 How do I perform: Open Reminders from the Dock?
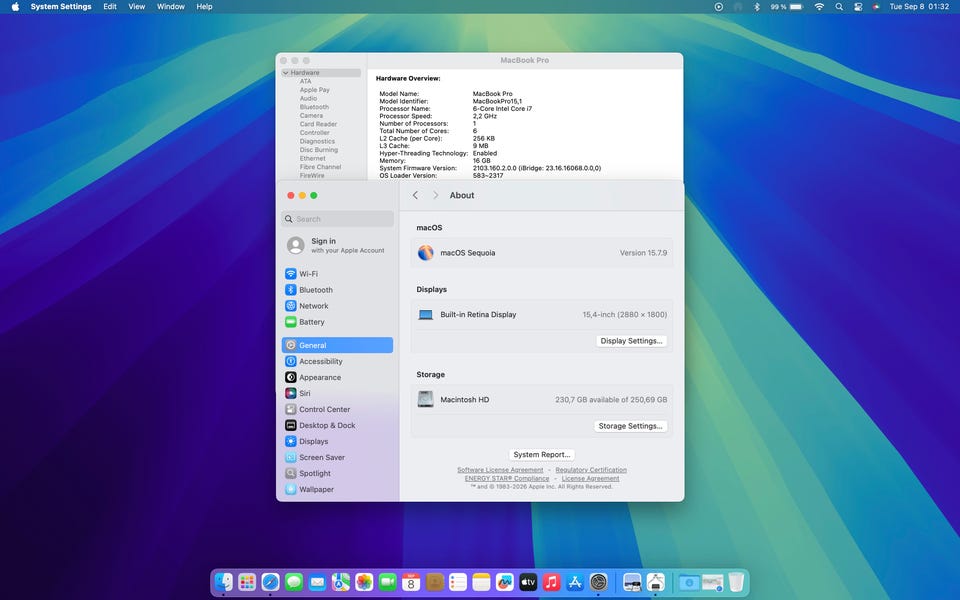(x=458, y=582)
